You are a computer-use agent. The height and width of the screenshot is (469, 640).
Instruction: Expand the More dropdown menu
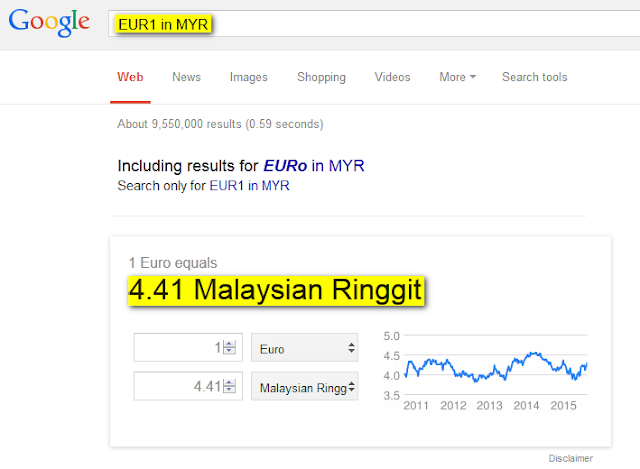(458, 77)
